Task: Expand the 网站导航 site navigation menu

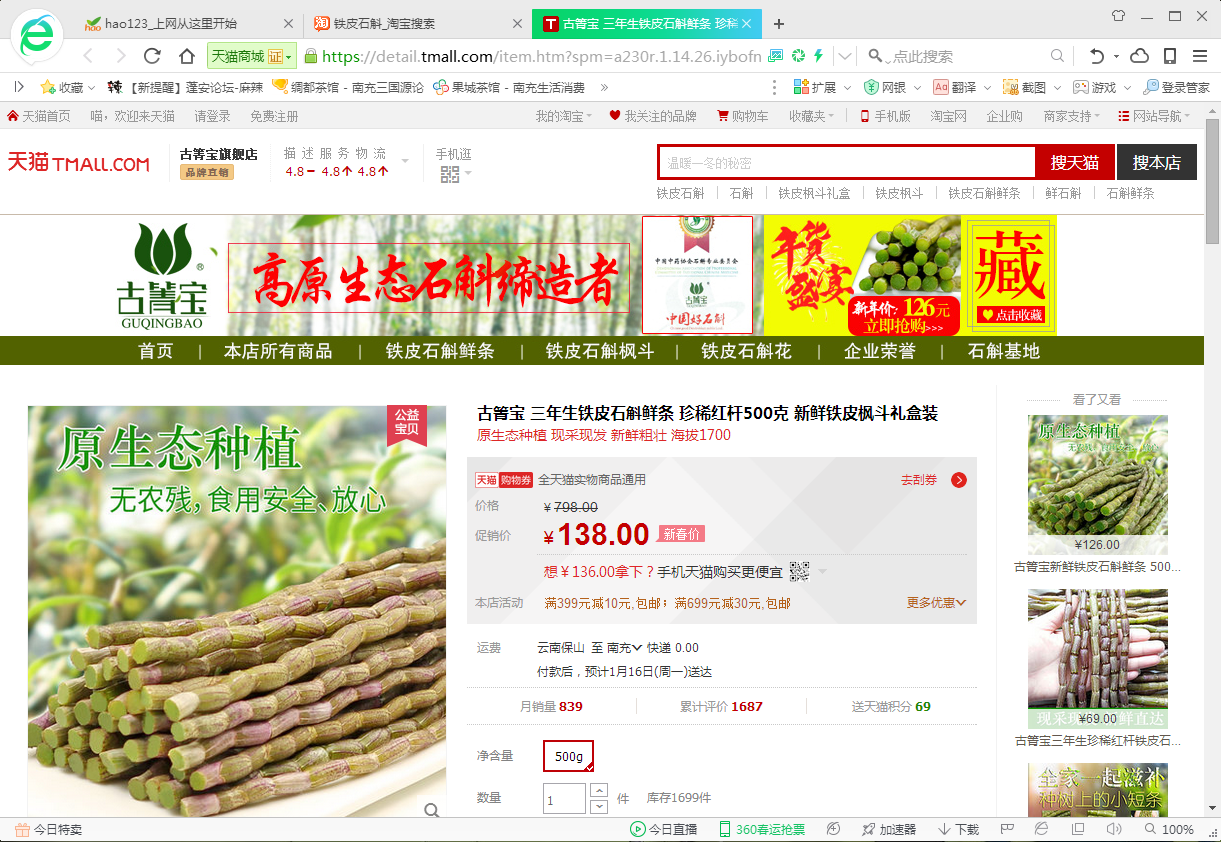Action: pos(1154,116)
